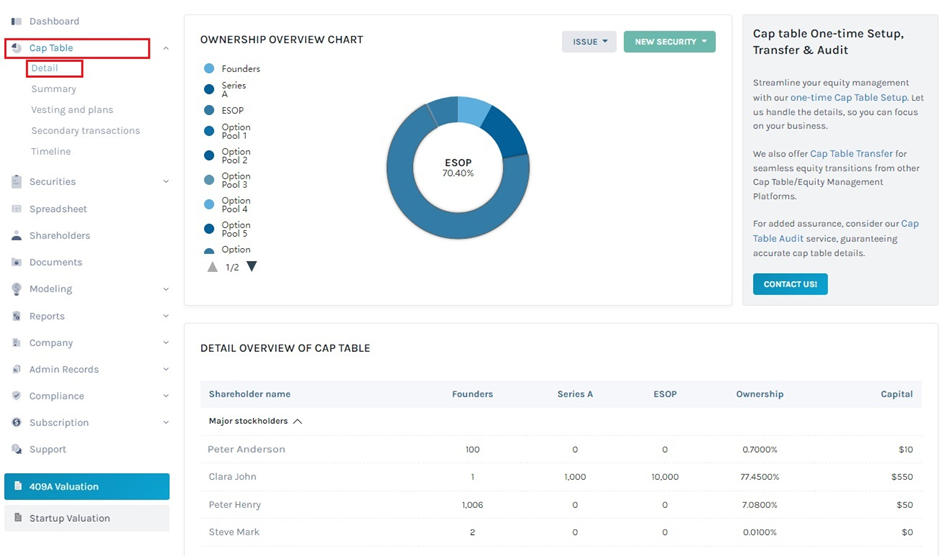The height and width of the screenshot is (556, 940).
Task: Follow the one-time Cap Table Setup link
Action: pos(848,97)
